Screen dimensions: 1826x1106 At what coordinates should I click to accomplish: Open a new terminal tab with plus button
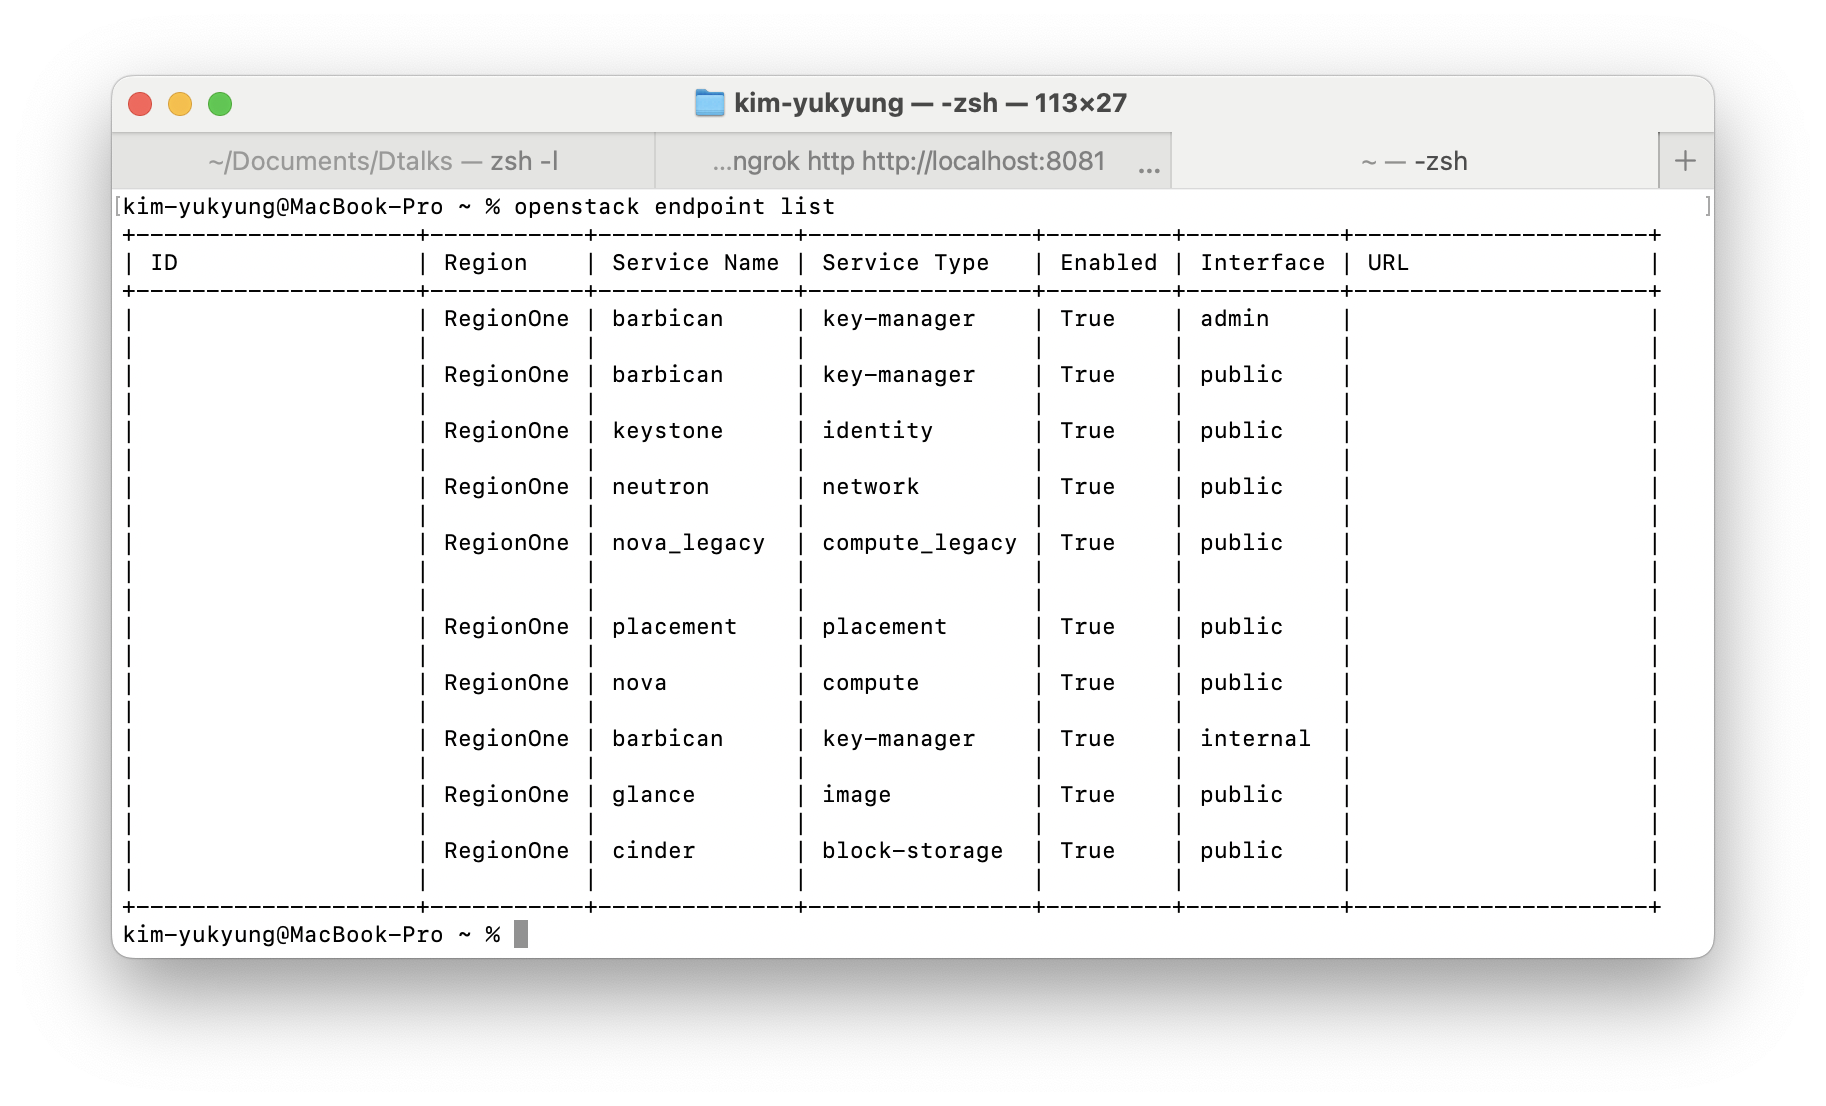[x=1685, y=161]
